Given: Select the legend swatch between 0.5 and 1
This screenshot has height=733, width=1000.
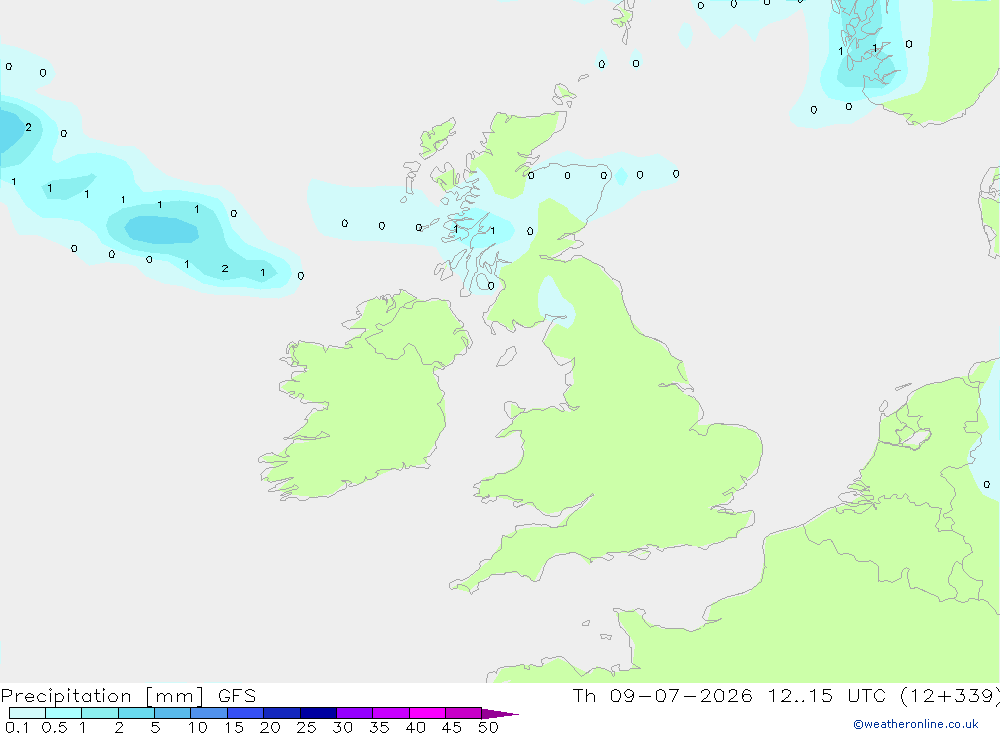Looking at the screenshot, I should coord(64,713).
